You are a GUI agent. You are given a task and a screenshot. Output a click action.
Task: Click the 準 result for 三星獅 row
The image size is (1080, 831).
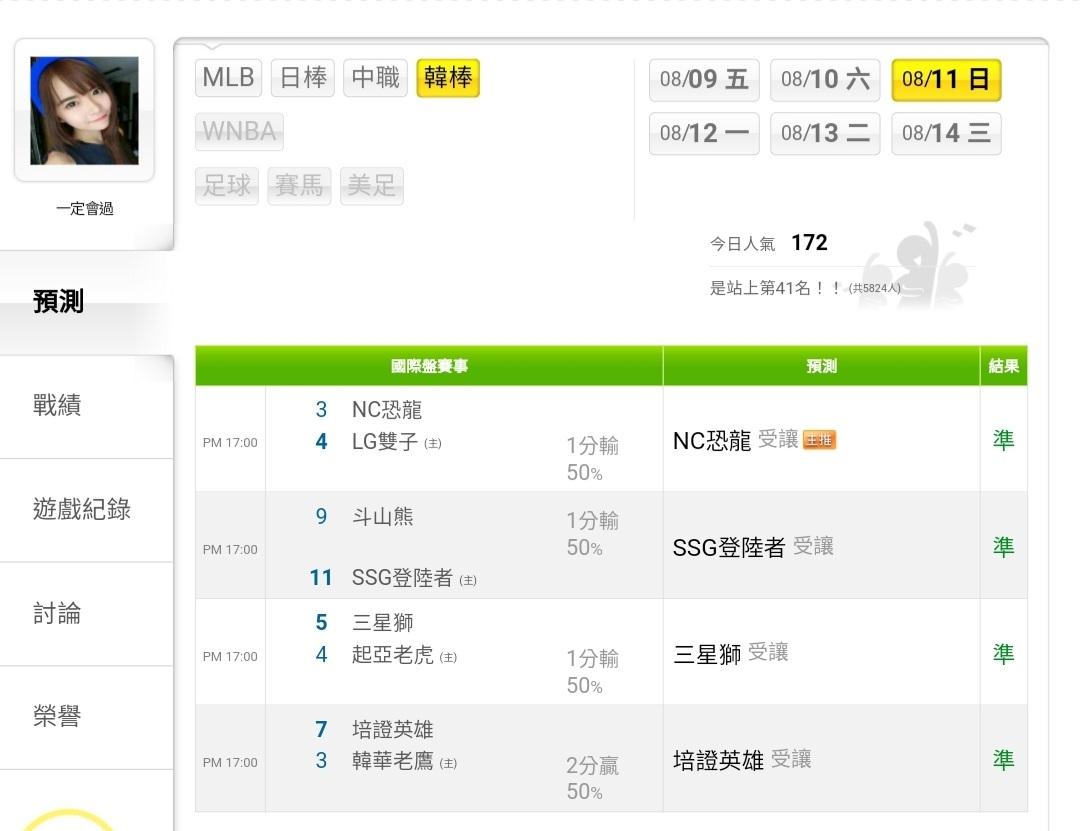1004,653
